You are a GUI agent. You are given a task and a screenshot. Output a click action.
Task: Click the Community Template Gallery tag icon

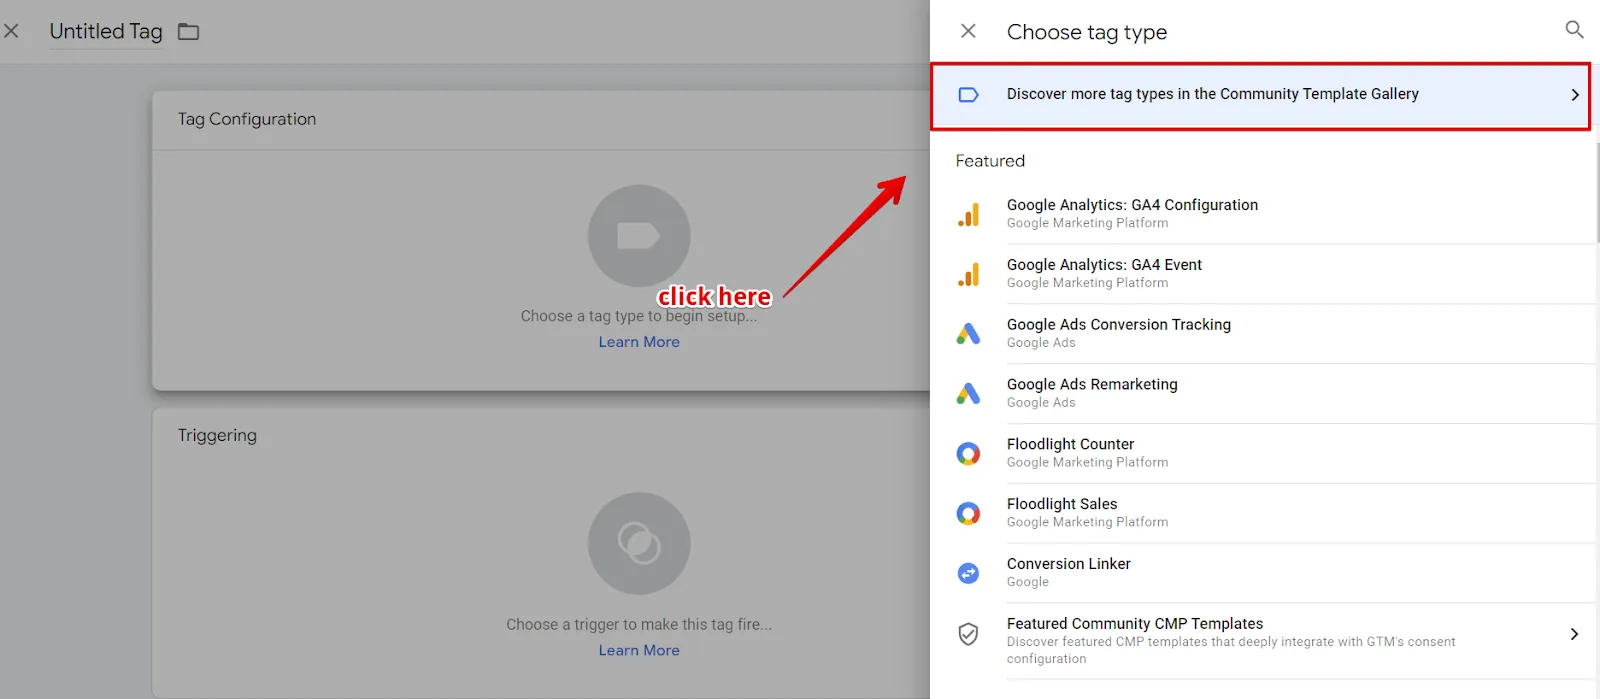(x=968, y=95)
